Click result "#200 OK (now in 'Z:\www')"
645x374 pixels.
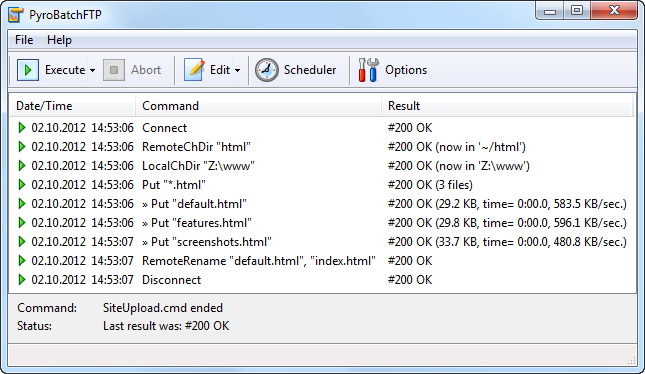(459, 165)
